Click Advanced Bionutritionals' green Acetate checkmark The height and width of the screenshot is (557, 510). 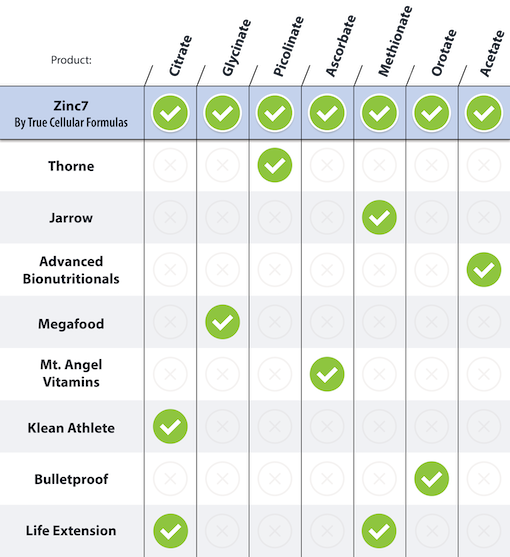click(484, 270)
